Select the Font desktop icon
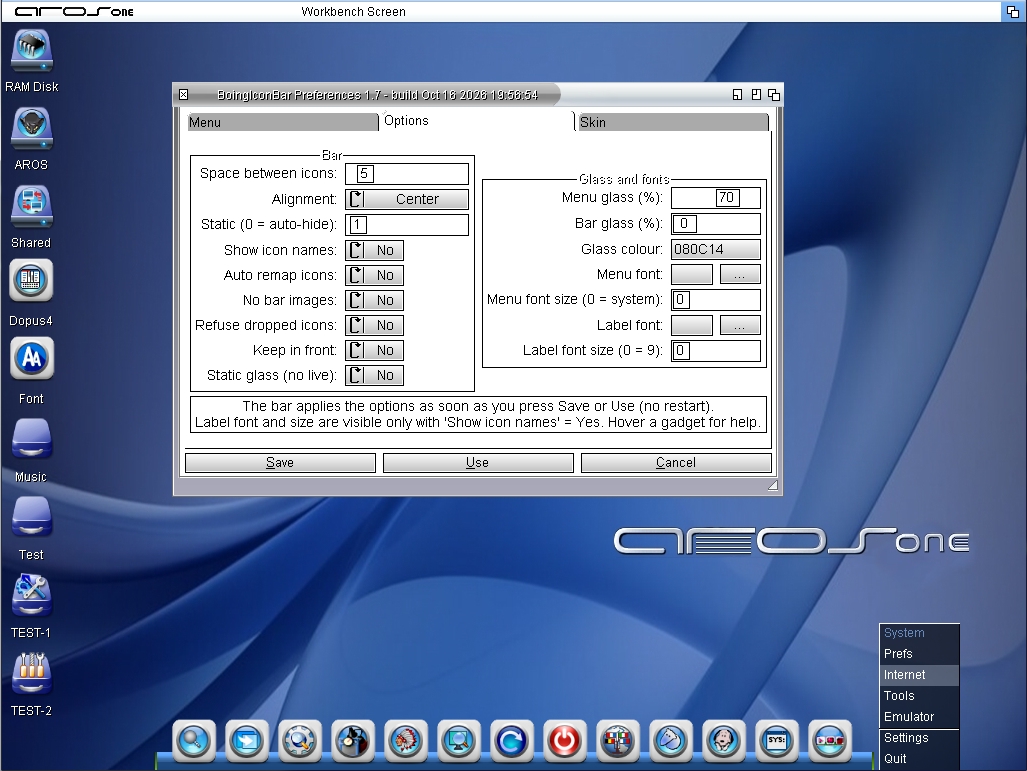This screenshot has height=771, width=1027. coord(31,372)
